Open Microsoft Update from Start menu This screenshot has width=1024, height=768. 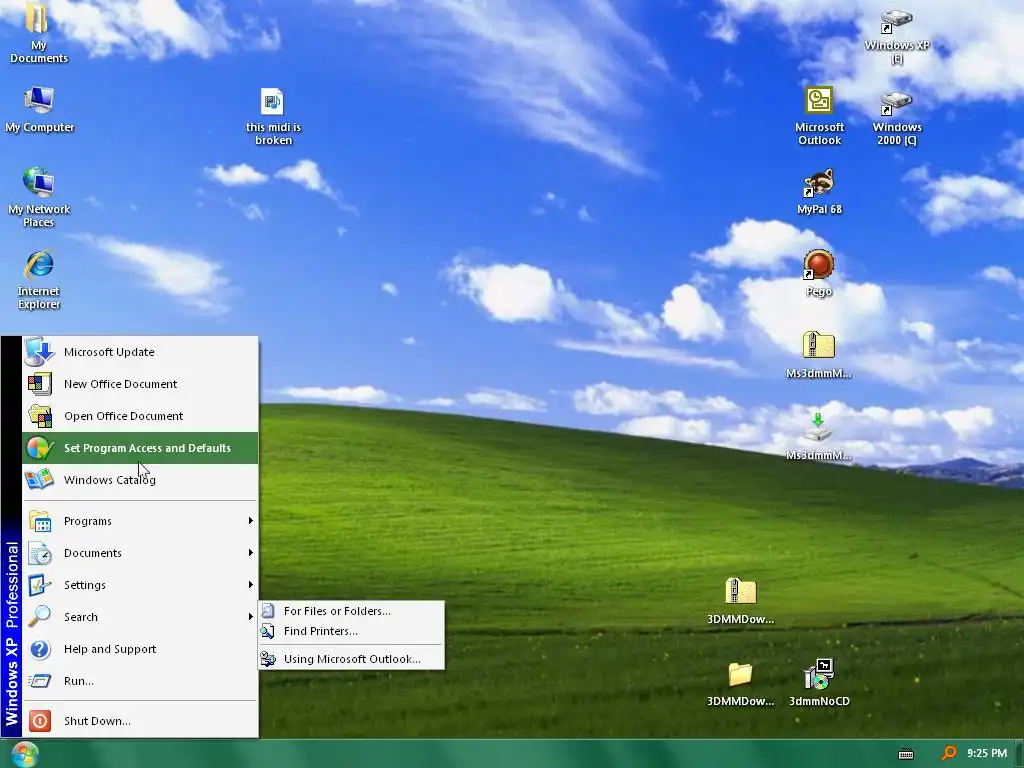tap(140, 352)
